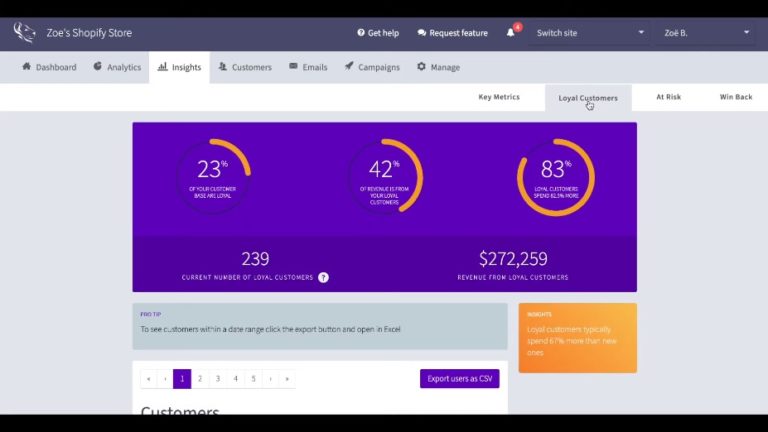
Task: Open Get help in the header
Action: point(376,33)
